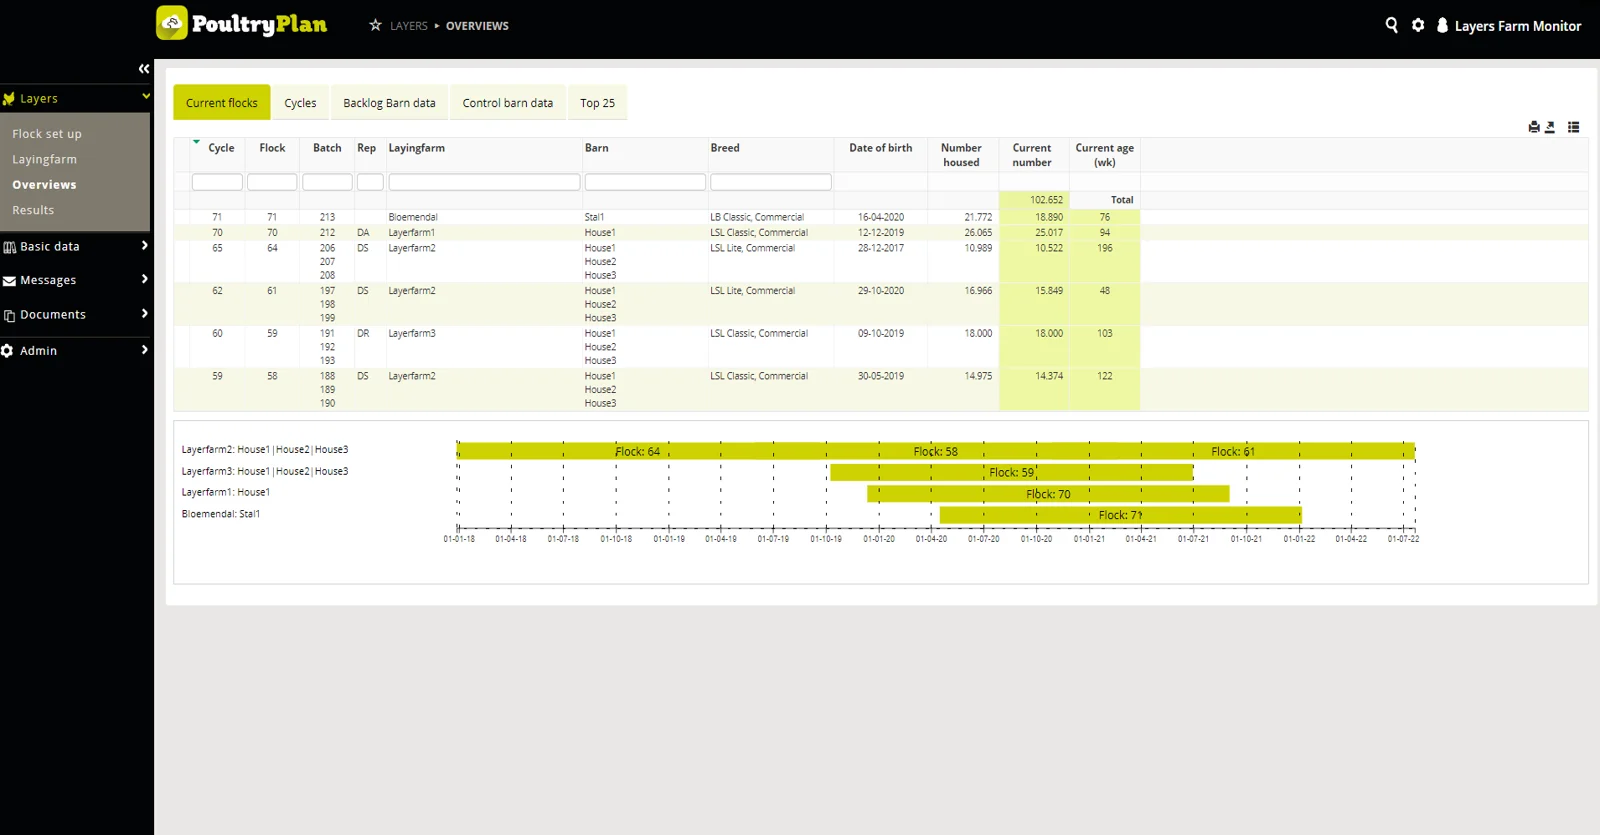
Task: Open the Backlog Barn data tab
Action: point(389,103)
